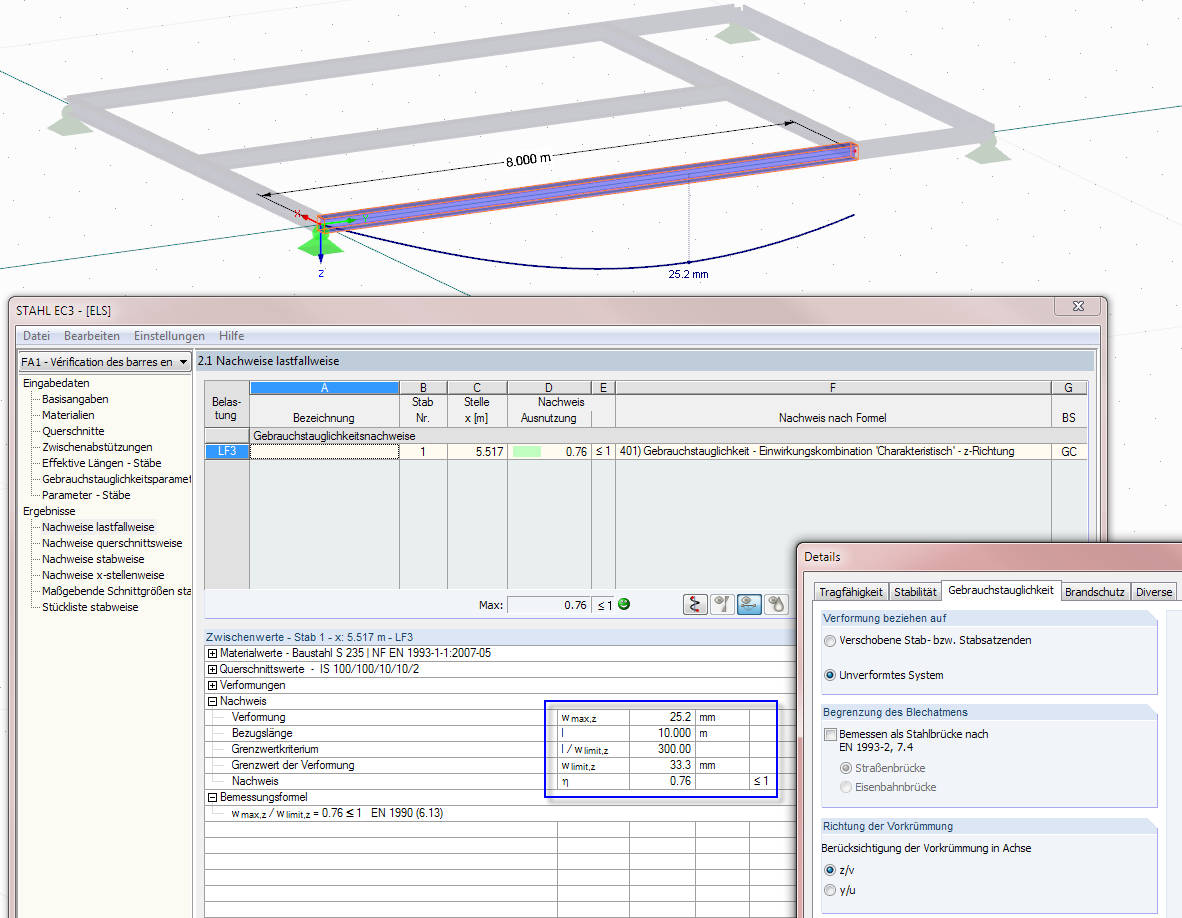Viewport: 1182px width, 918px height.
Task: Click the 25.2 mm deflection label in model
Action: click(x=688, y=274)
